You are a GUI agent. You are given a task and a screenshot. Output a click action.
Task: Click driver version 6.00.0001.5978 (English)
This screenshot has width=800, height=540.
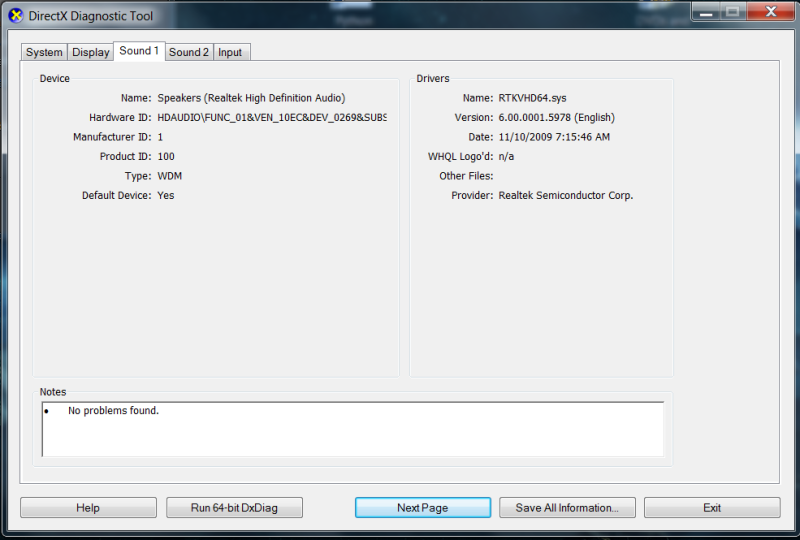[557, 117]
